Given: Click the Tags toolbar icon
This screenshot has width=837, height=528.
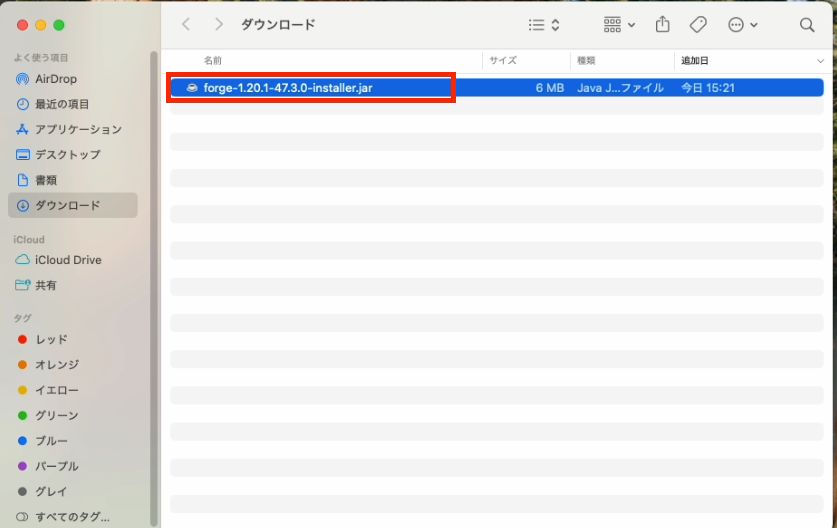Looking at the screenshot, I should pyautogui.click(x=698, y=25).
